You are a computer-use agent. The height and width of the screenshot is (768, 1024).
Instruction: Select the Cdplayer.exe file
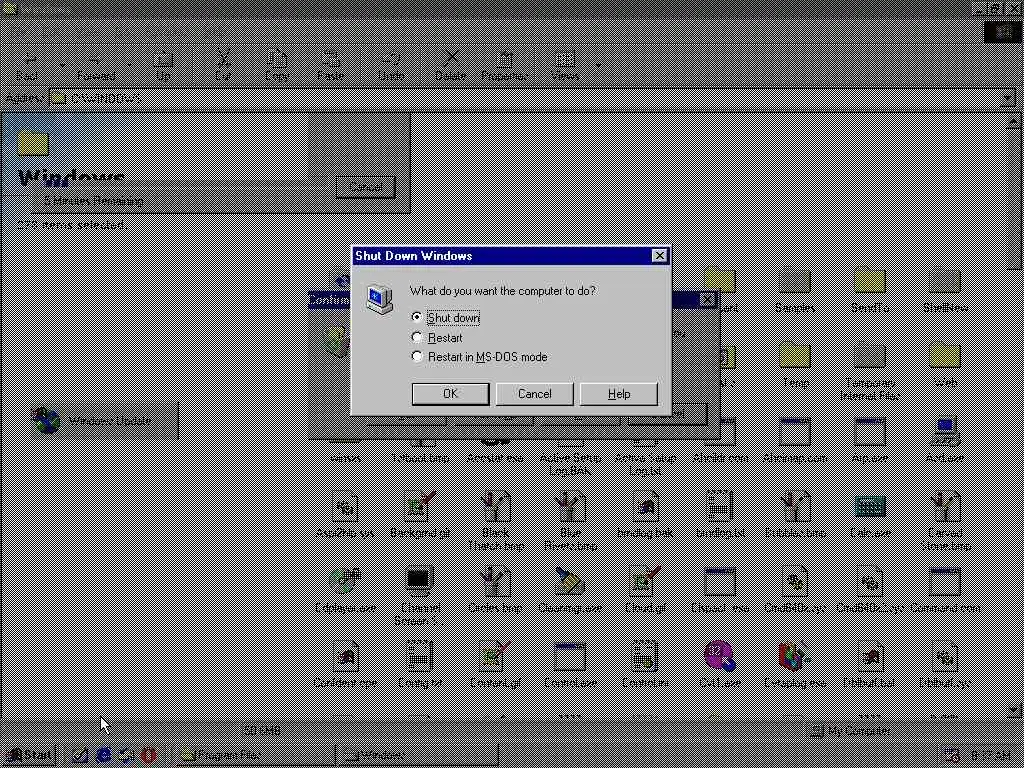[x=345, y=591]
